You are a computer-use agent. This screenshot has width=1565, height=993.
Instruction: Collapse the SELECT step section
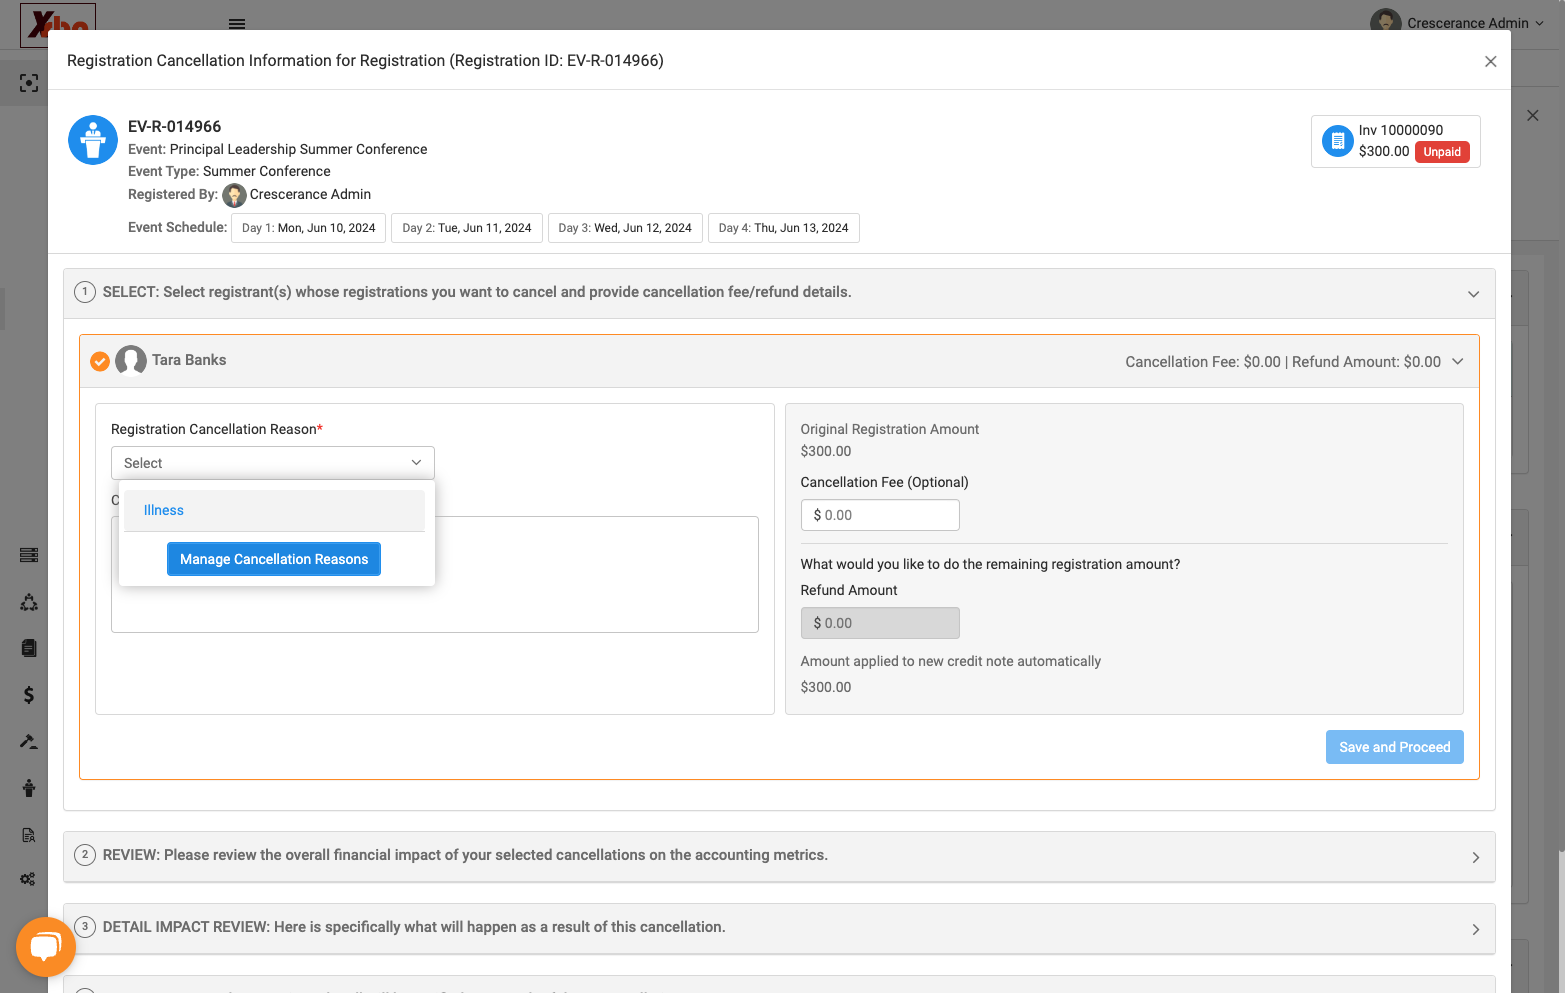[x=1473, y=294]
